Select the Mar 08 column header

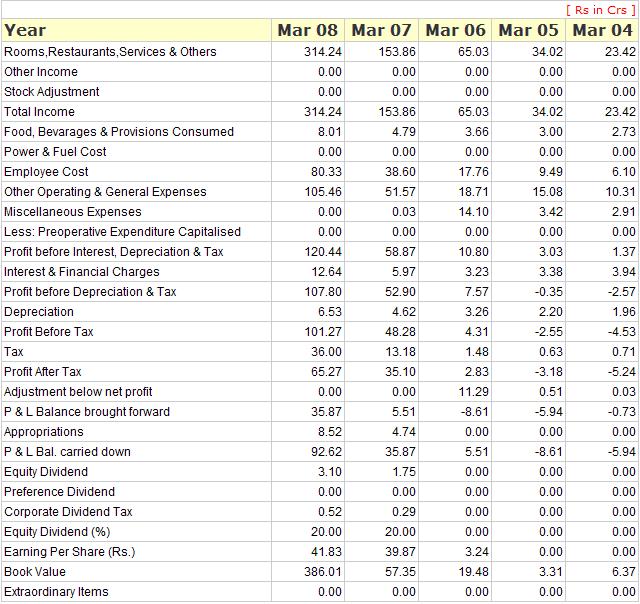tap(308, 30)
